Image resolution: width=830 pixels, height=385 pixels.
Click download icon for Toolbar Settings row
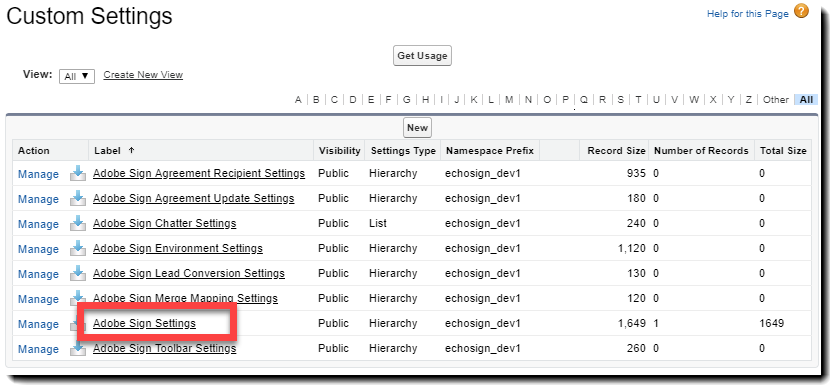[x=78, y=348]
